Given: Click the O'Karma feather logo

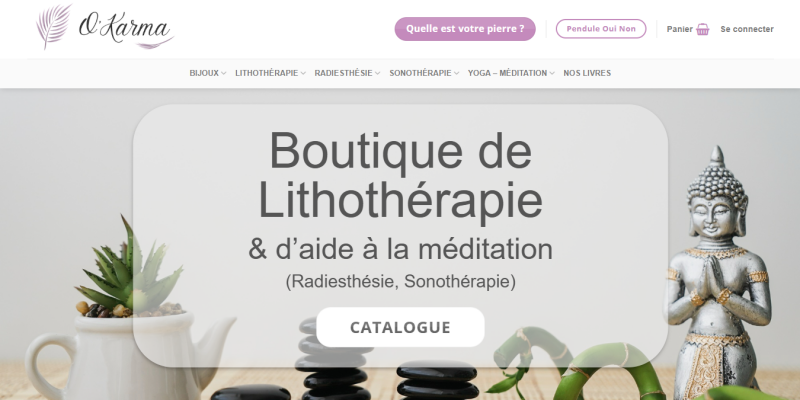Looking at the screenshot, I should coord(54,26).
